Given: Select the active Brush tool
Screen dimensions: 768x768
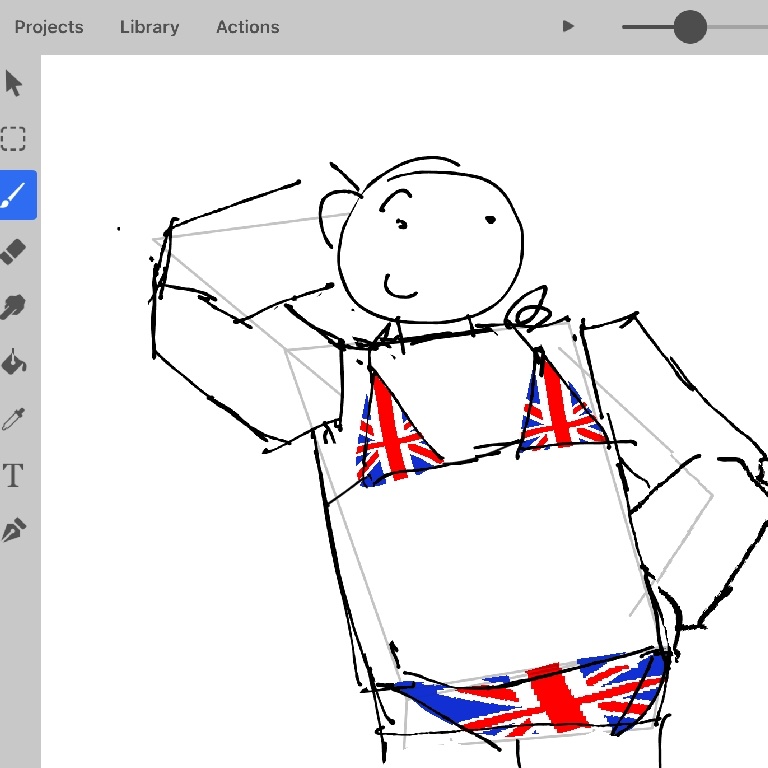Looking at the screenshot, I should tap(16, 195).
